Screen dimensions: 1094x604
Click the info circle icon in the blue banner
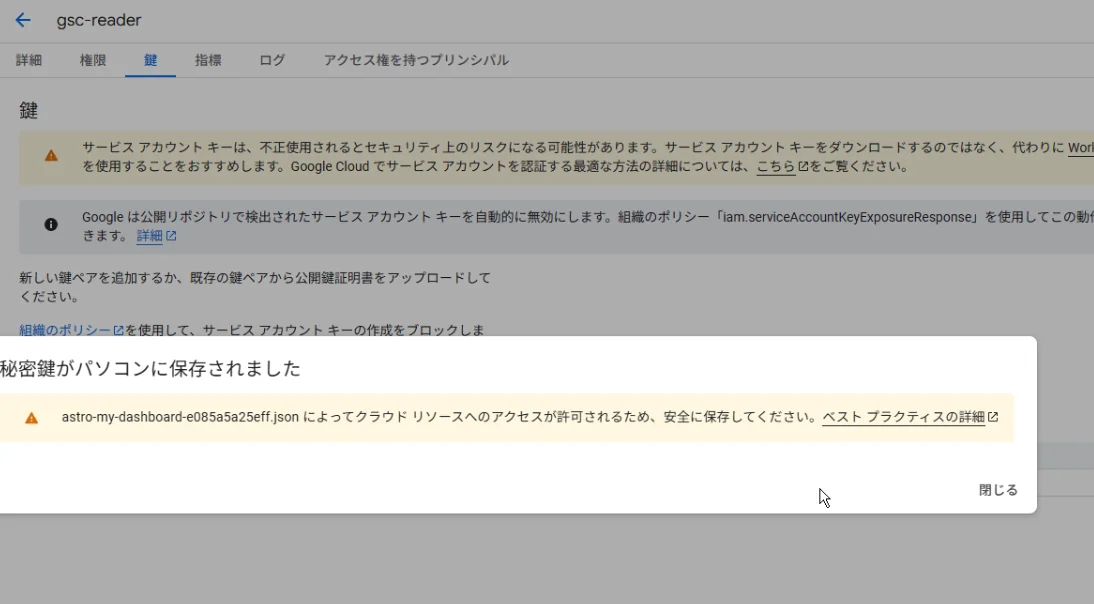[x=51, y=225]
